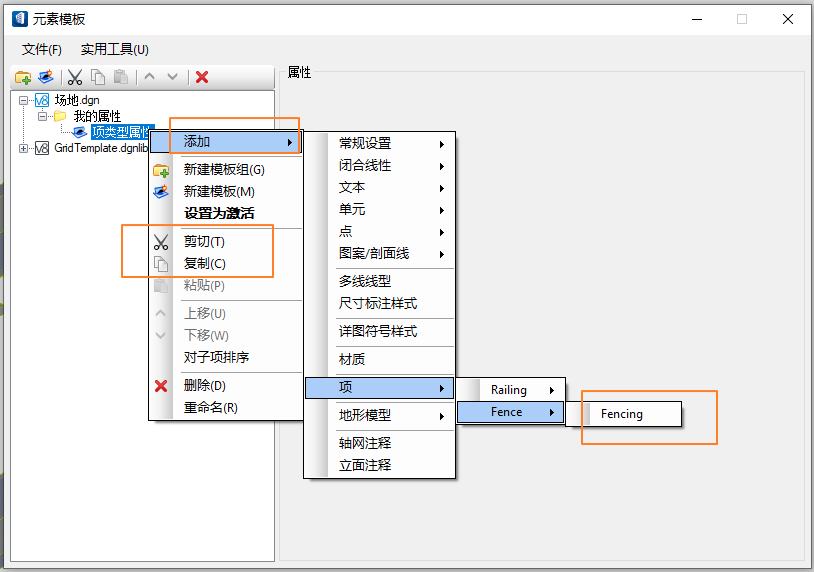This screenshot has height=572, width=814.
Task: Expand the GridTemplate.dgnlib tree node
Action: [x=23, y=148]
